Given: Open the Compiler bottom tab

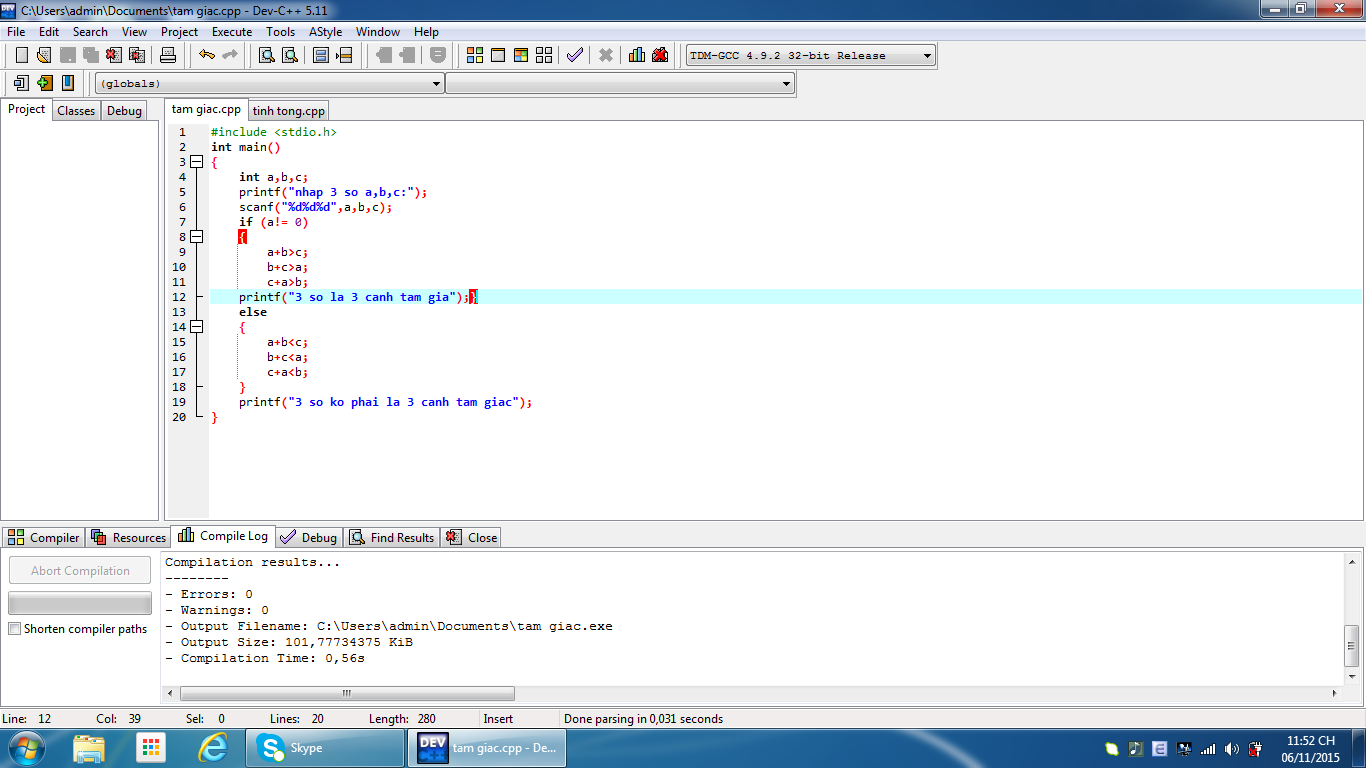Looking at the screenshot, I should pos(44,537).
